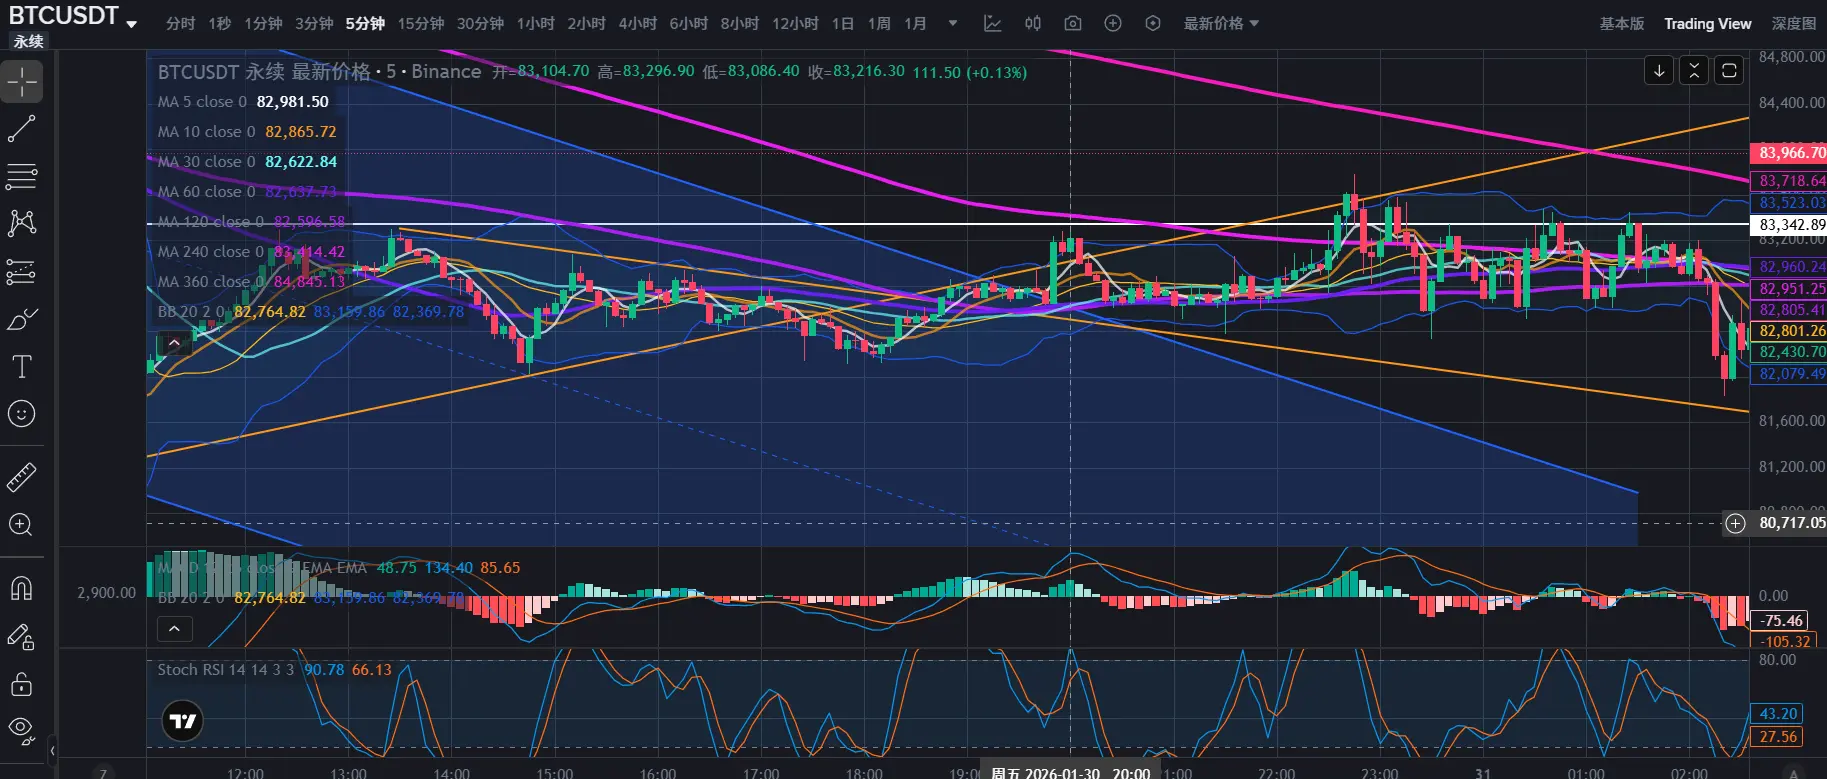The width and height of the screenshot is (1827, 779).
Task: Select the 3分钟 interval
Action: pyautogui.click(x=314, y=23)
